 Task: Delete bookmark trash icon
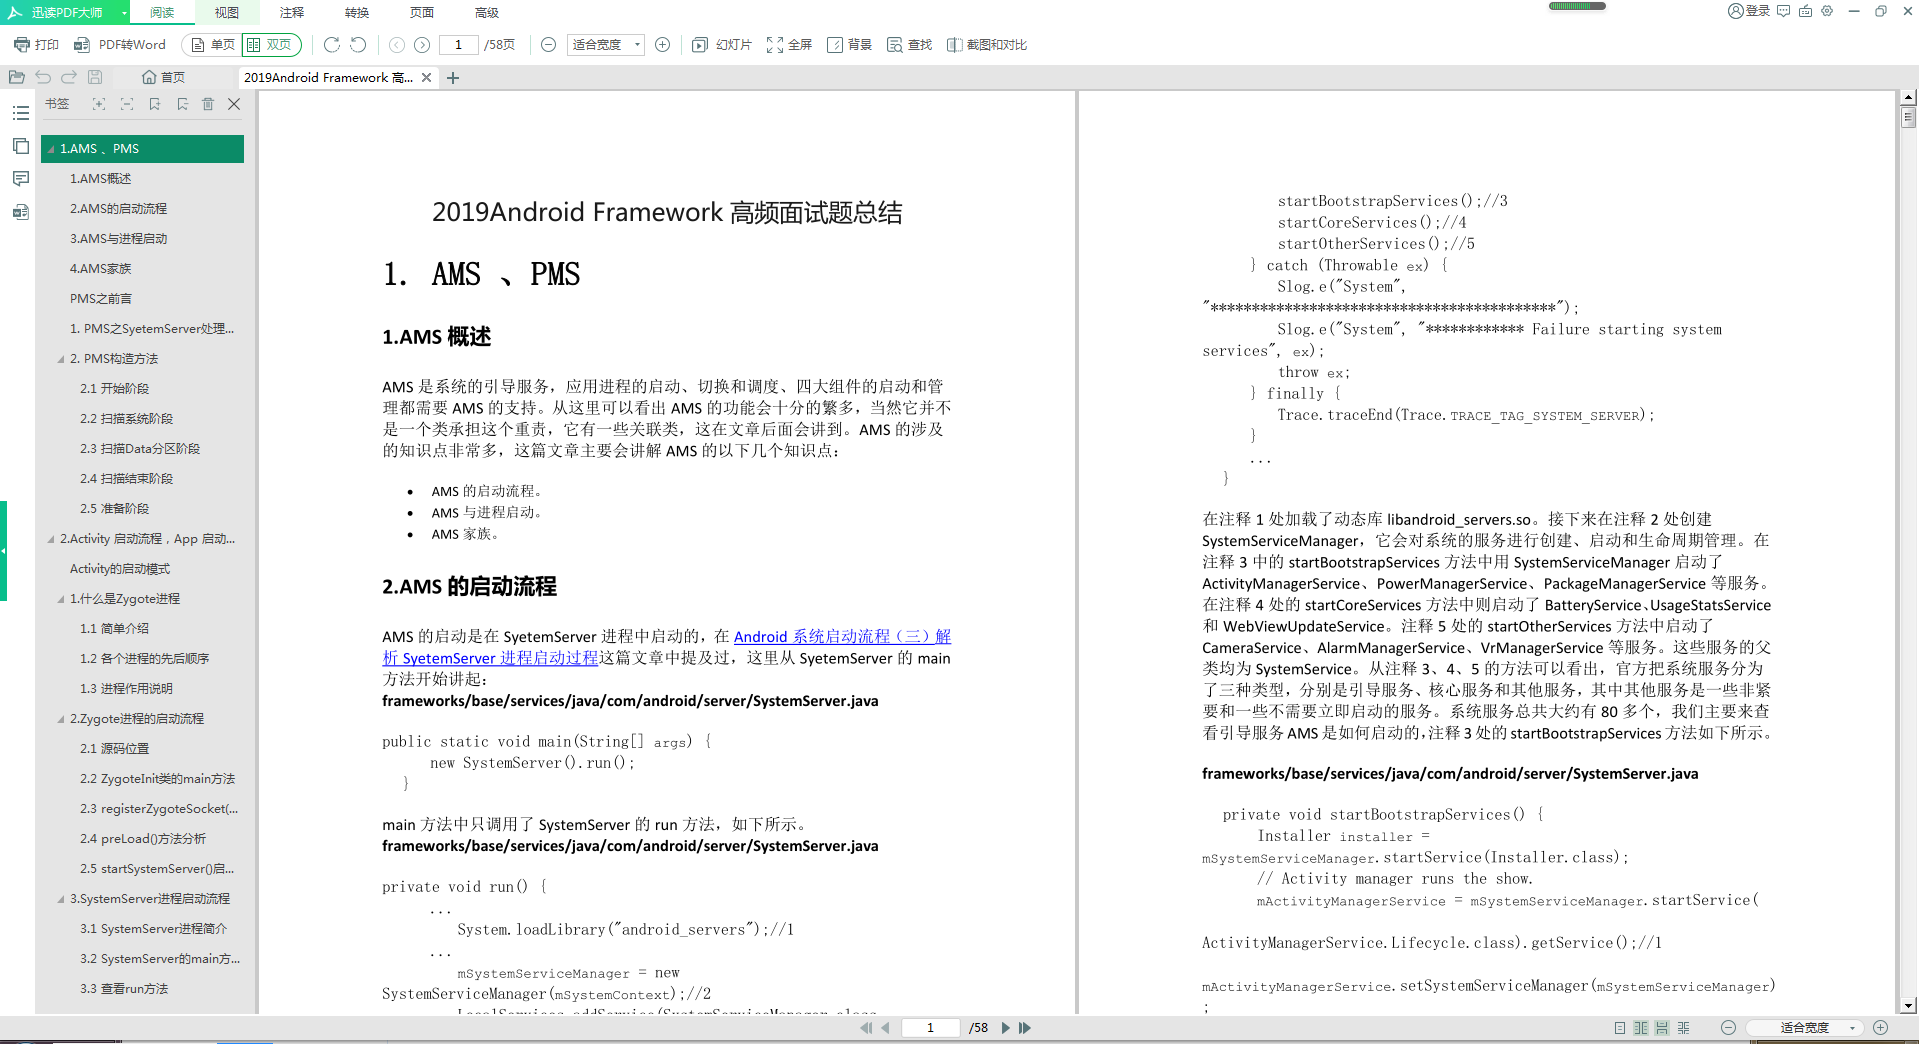click(208, 104)
